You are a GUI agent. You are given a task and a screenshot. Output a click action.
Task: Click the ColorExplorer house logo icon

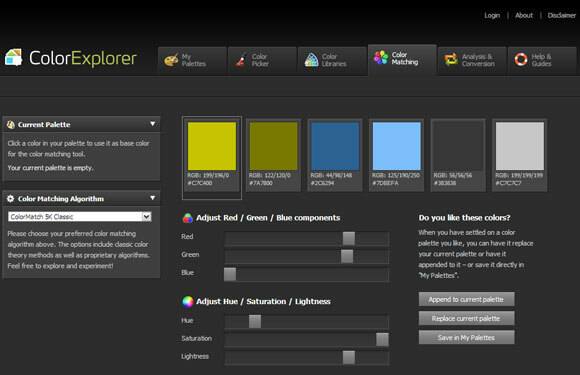pyautogui.click(x=14, y=58)
